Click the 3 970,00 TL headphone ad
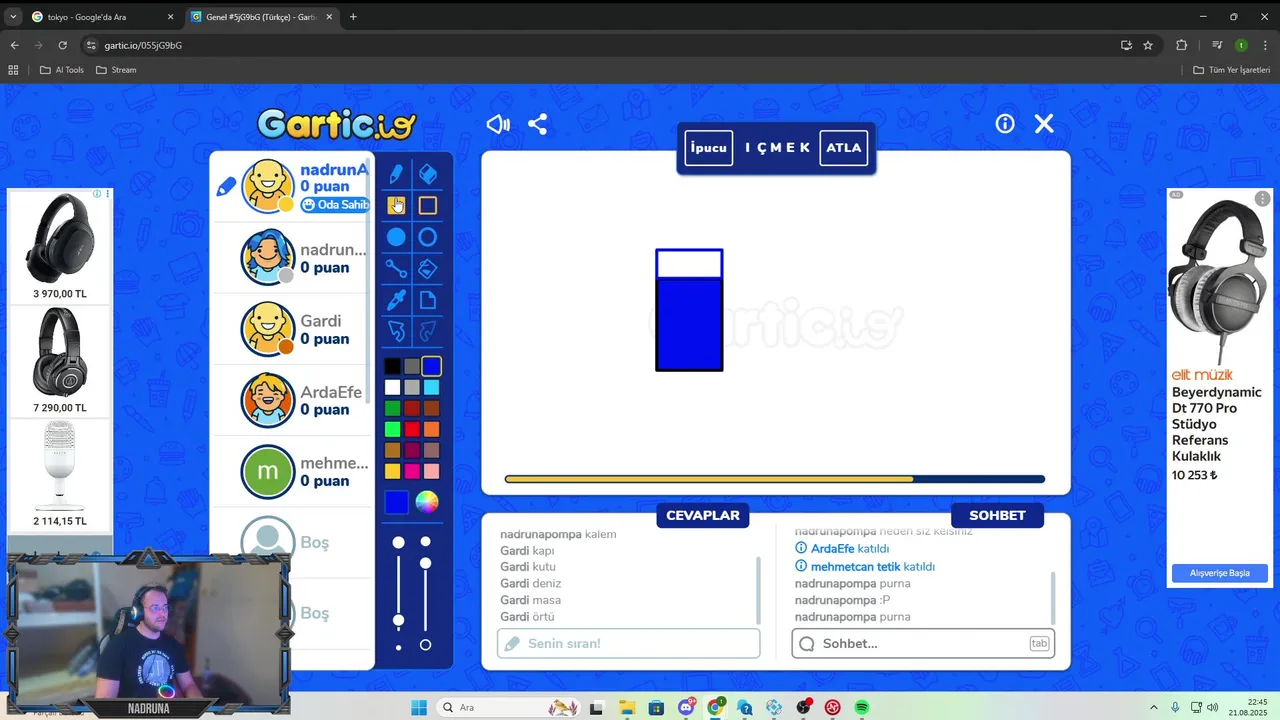 point(60,246)
